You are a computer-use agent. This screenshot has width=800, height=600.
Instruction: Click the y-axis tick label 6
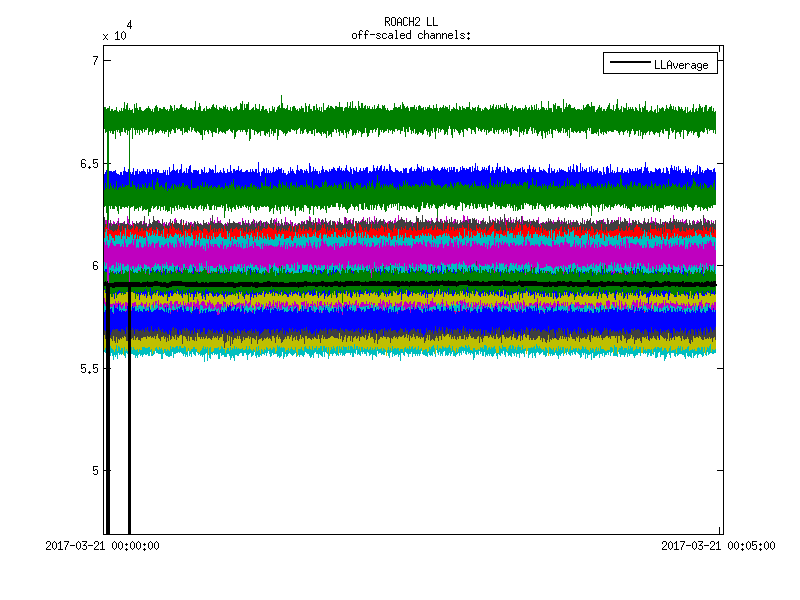[94, 266]
